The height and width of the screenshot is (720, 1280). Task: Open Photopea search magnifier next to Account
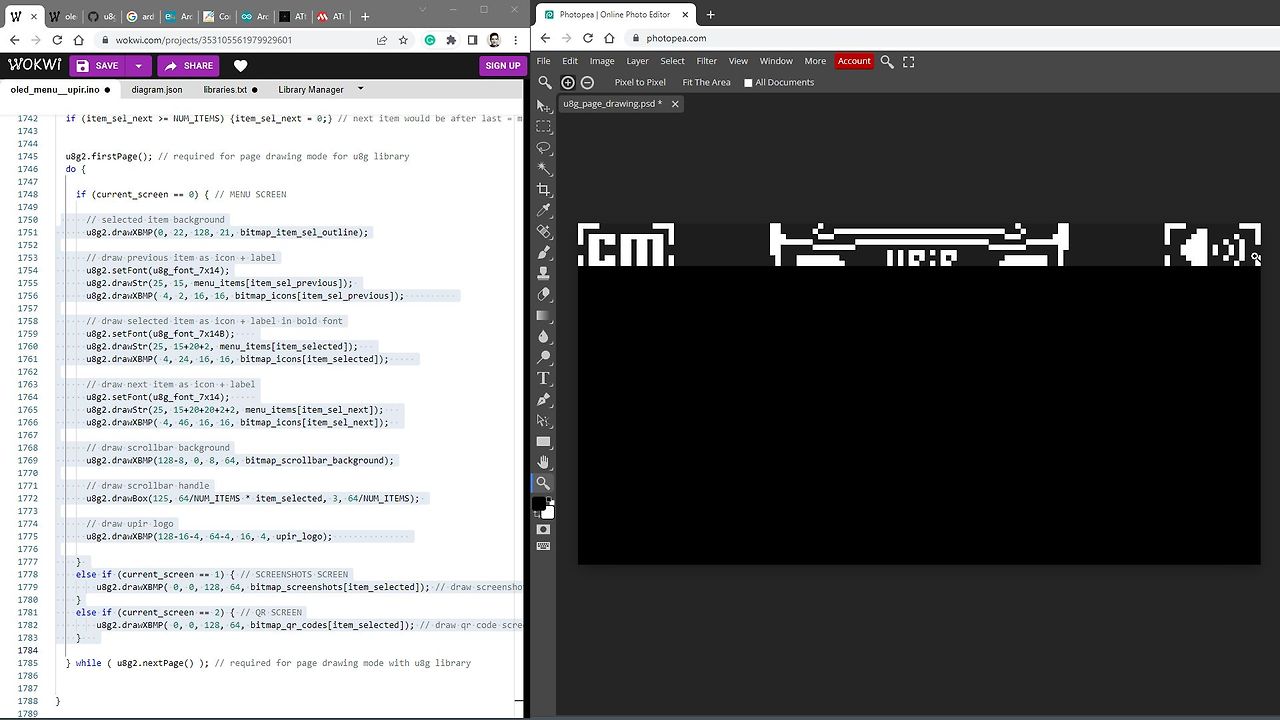tap(887, 61)
